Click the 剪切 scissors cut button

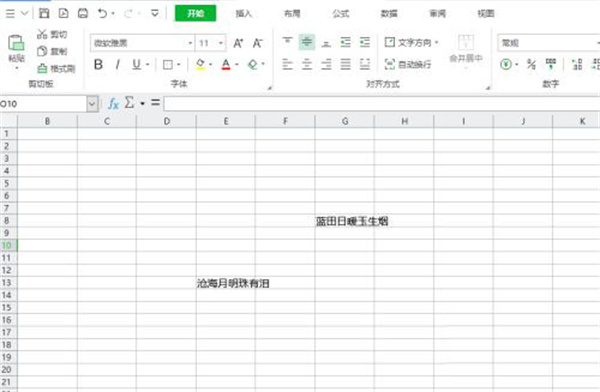pyautogui.click(x=52, y=34)
